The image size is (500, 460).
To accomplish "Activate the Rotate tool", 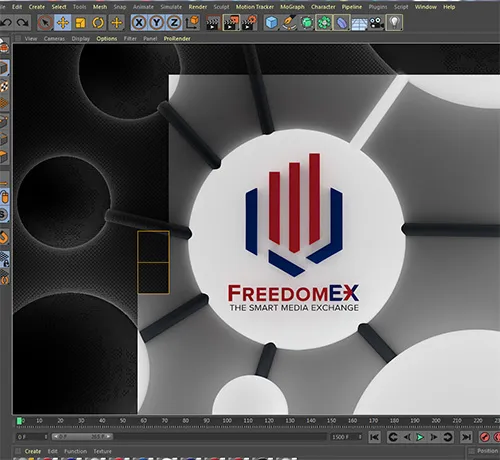I will point(98,23).
